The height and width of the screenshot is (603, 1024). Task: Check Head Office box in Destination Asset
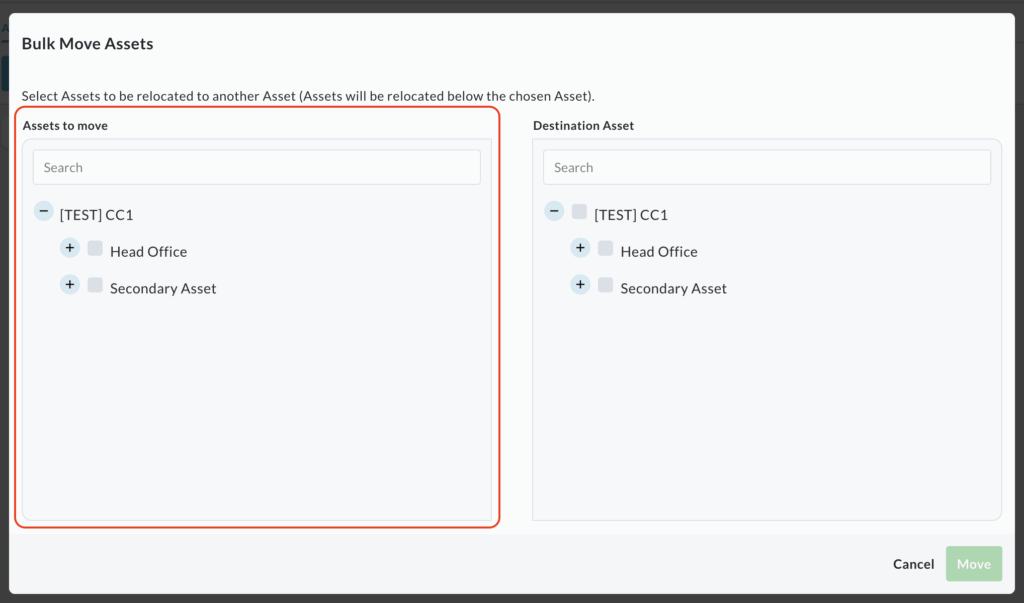(605, 249)
